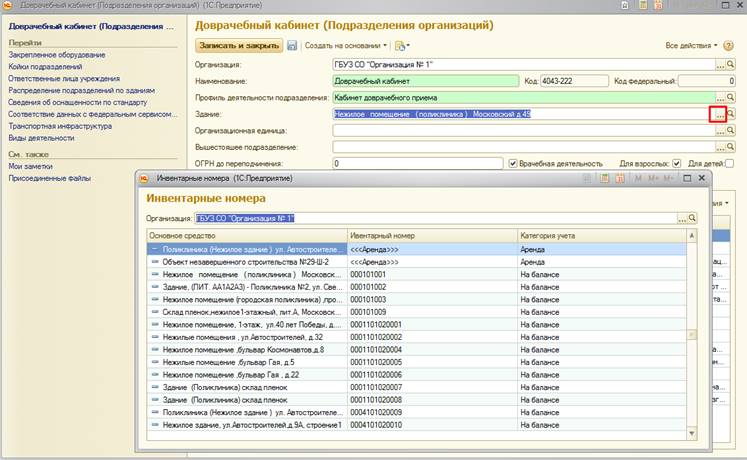The height and width of the screenshot is (460, 747).
Task: Open the report icon dropdown in toolbar
Action: (x=402, y=46)
